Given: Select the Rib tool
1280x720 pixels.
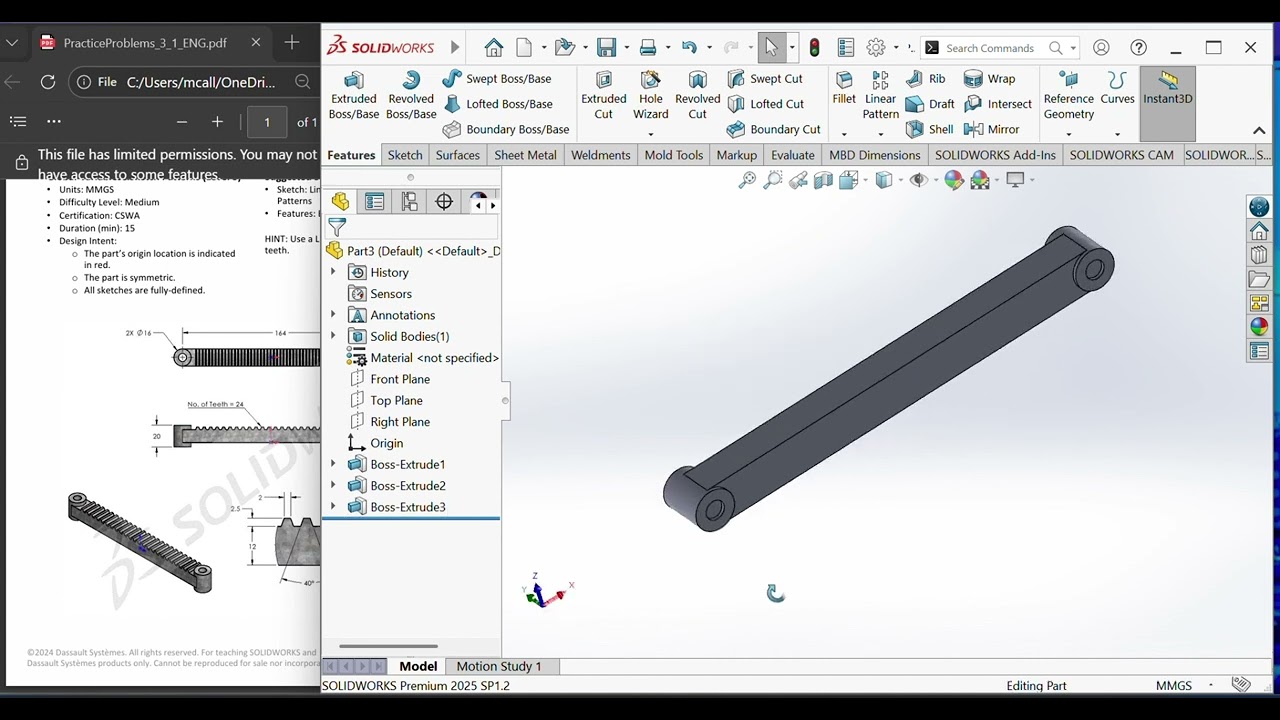Looking at the screenshot, I should point(925,79).
